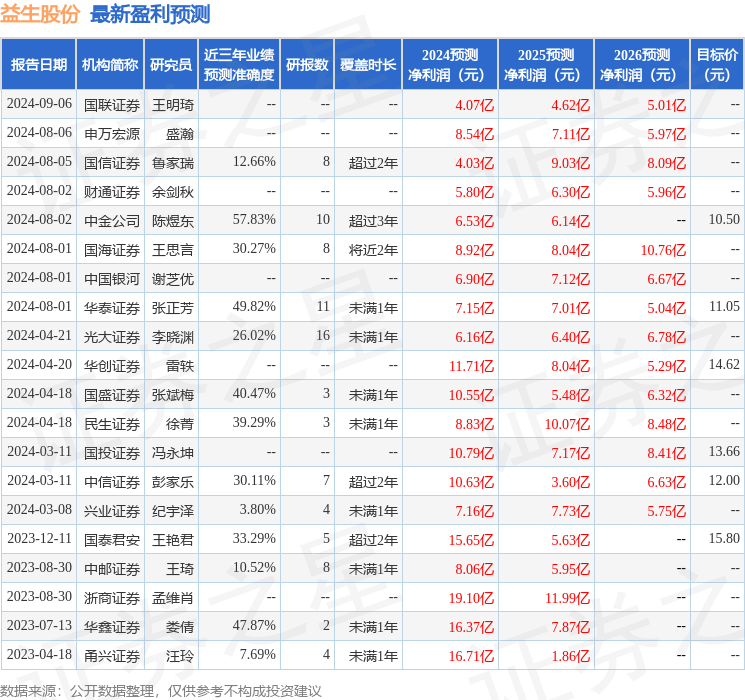Select the 华泰证券 institution cell
This screenshot has width=745, height=700.
112,308
